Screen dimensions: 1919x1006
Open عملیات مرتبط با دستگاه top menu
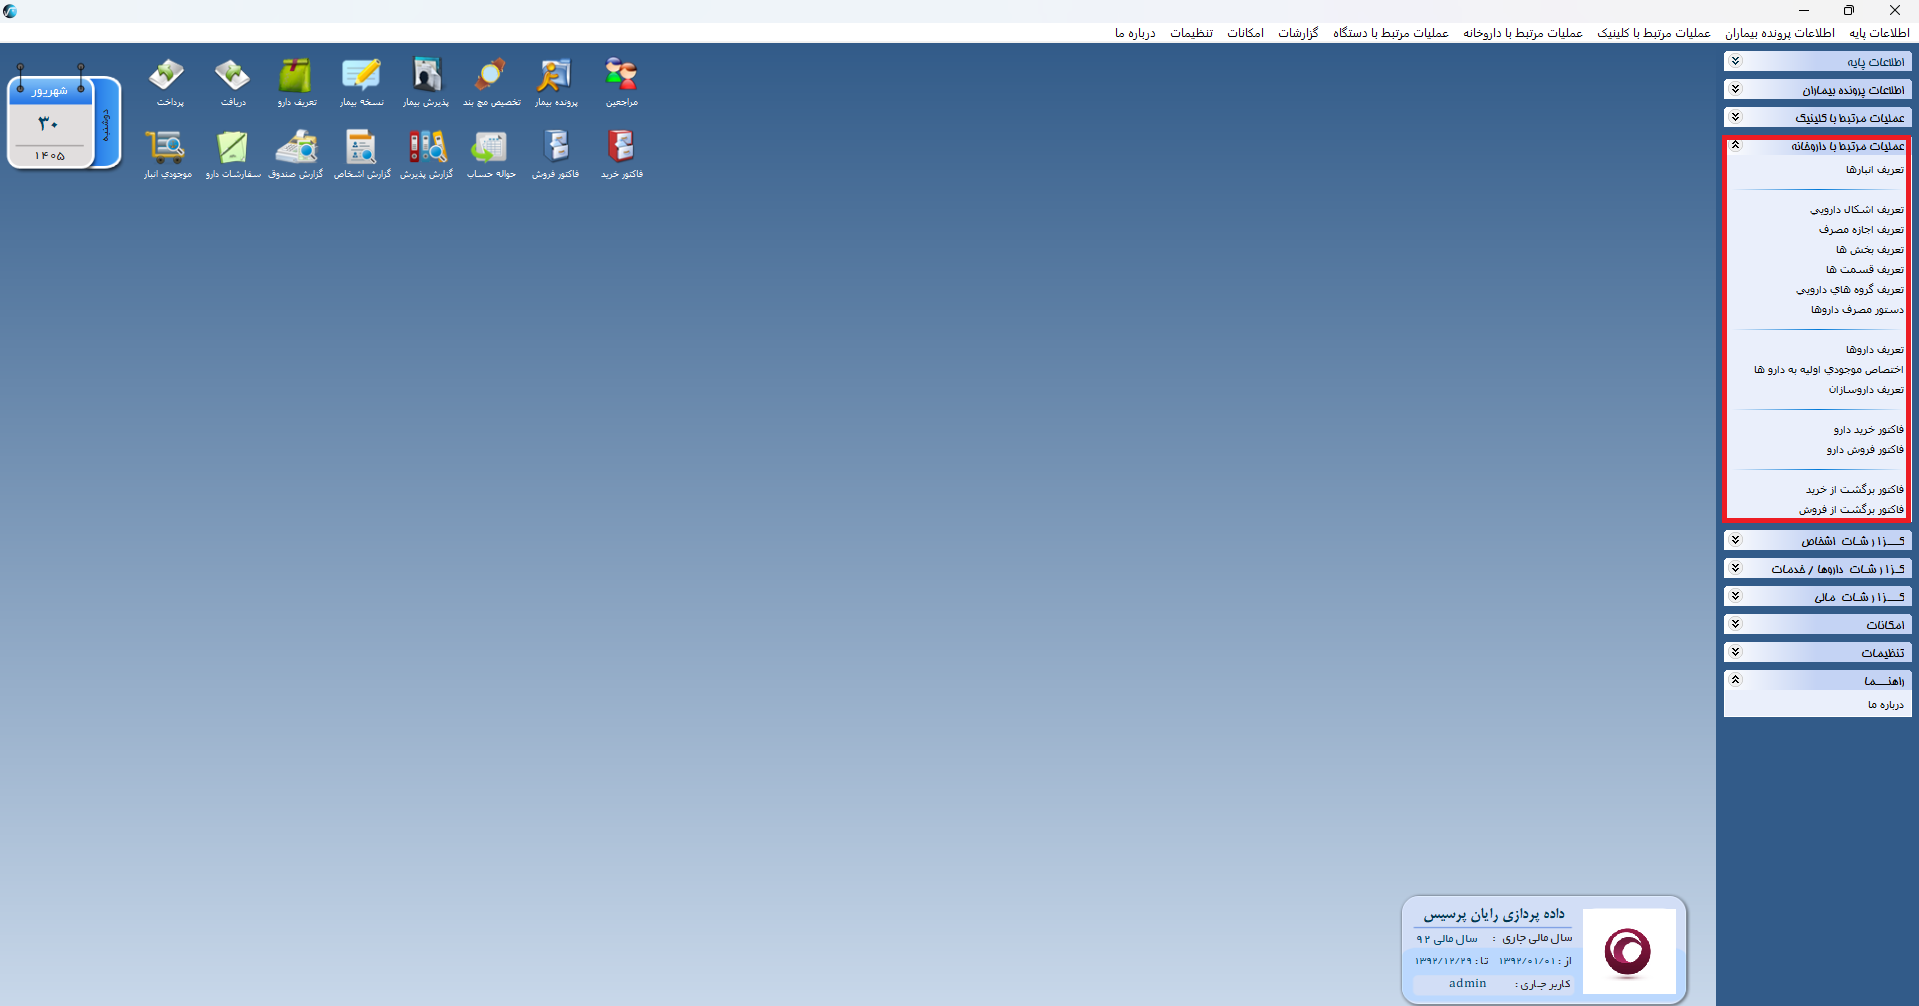click(x=1390, y=33)
